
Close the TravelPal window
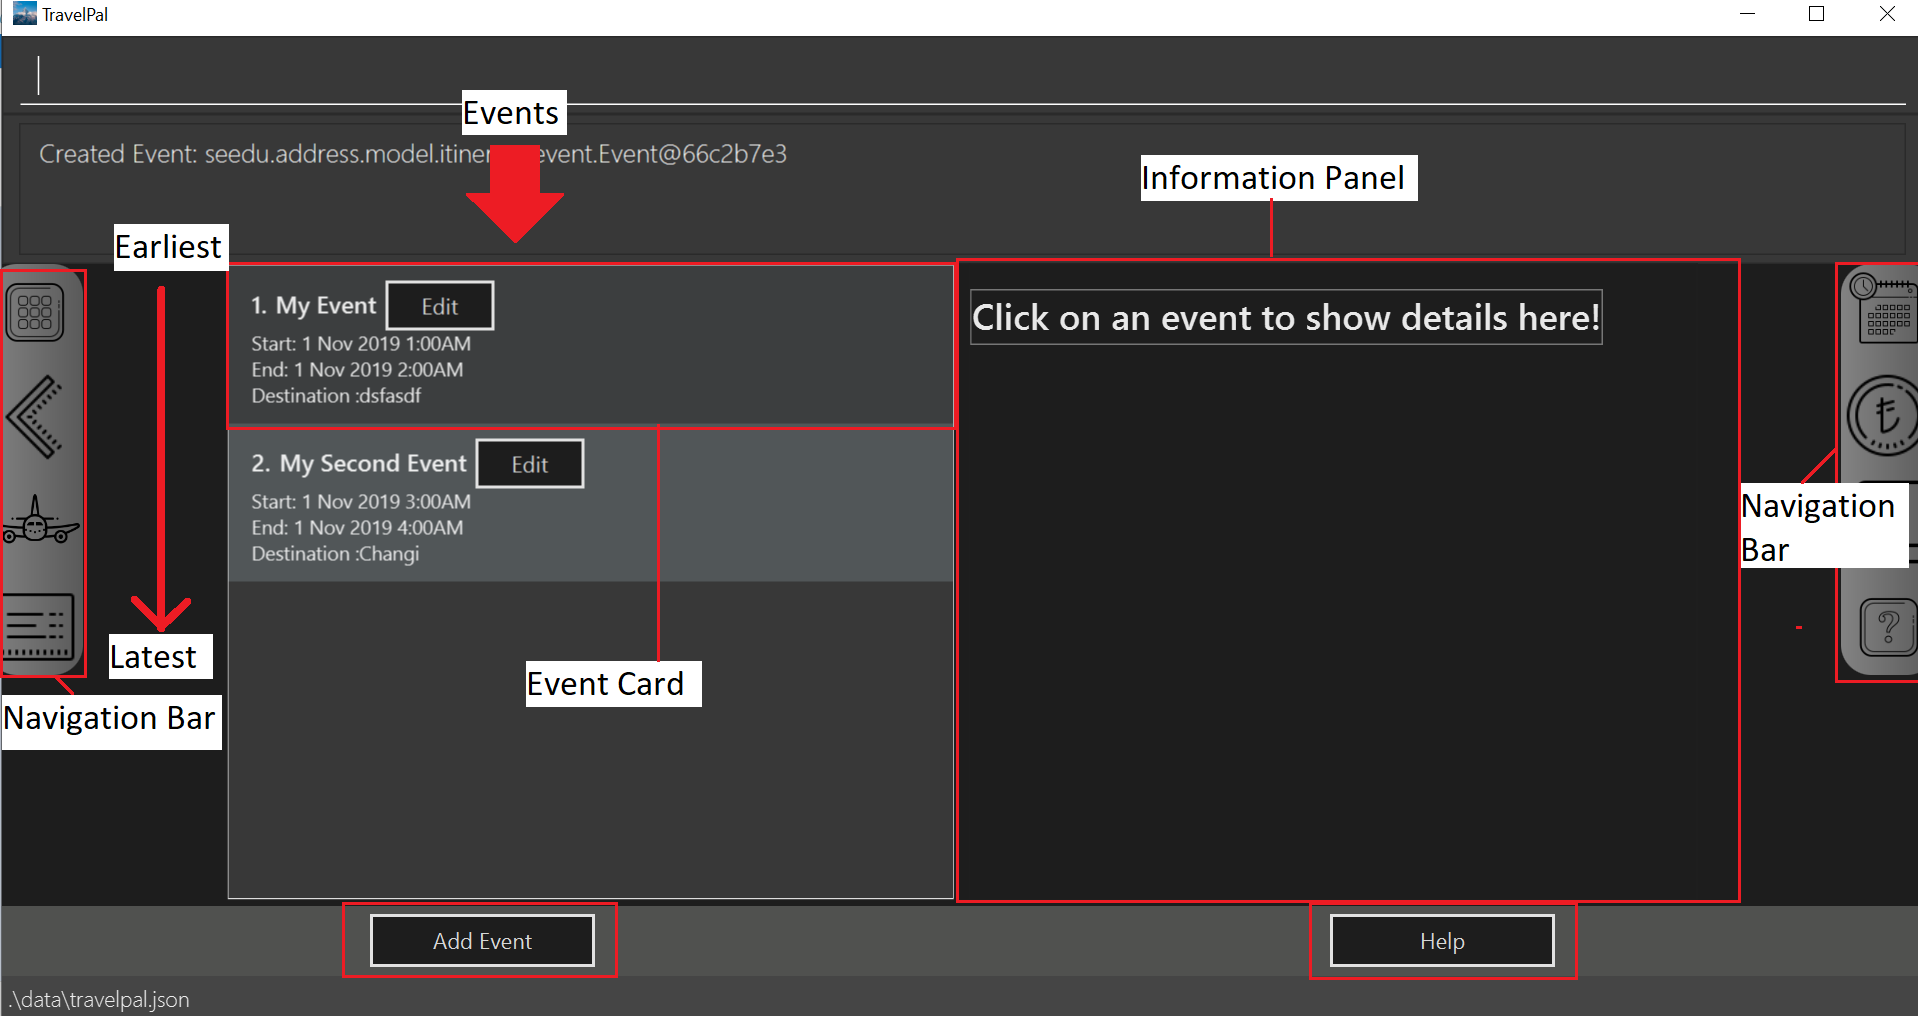pyautogui.click(x=1887, y=14)
